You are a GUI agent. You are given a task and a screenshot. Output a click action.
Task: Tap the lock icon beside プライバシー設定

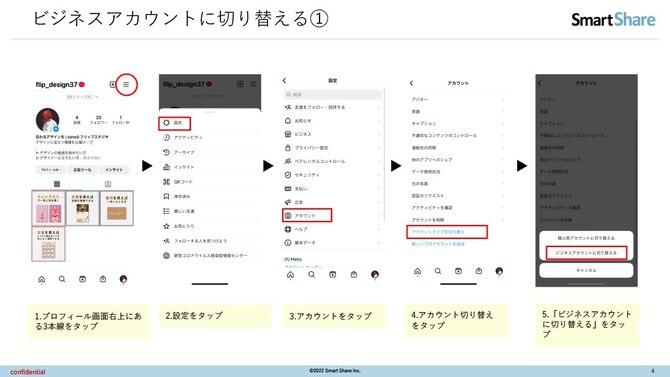tap(288, 148)
